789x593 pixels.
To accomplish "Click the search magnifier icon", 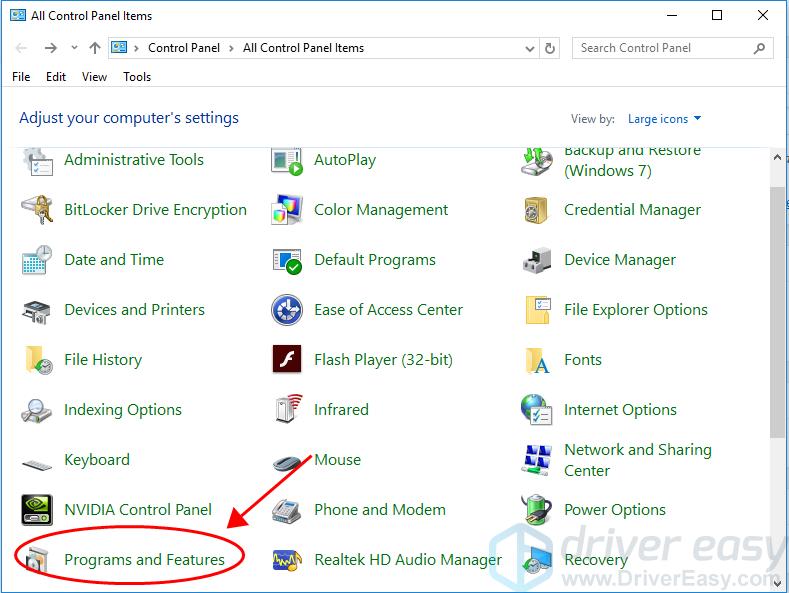I will point(759,48).
